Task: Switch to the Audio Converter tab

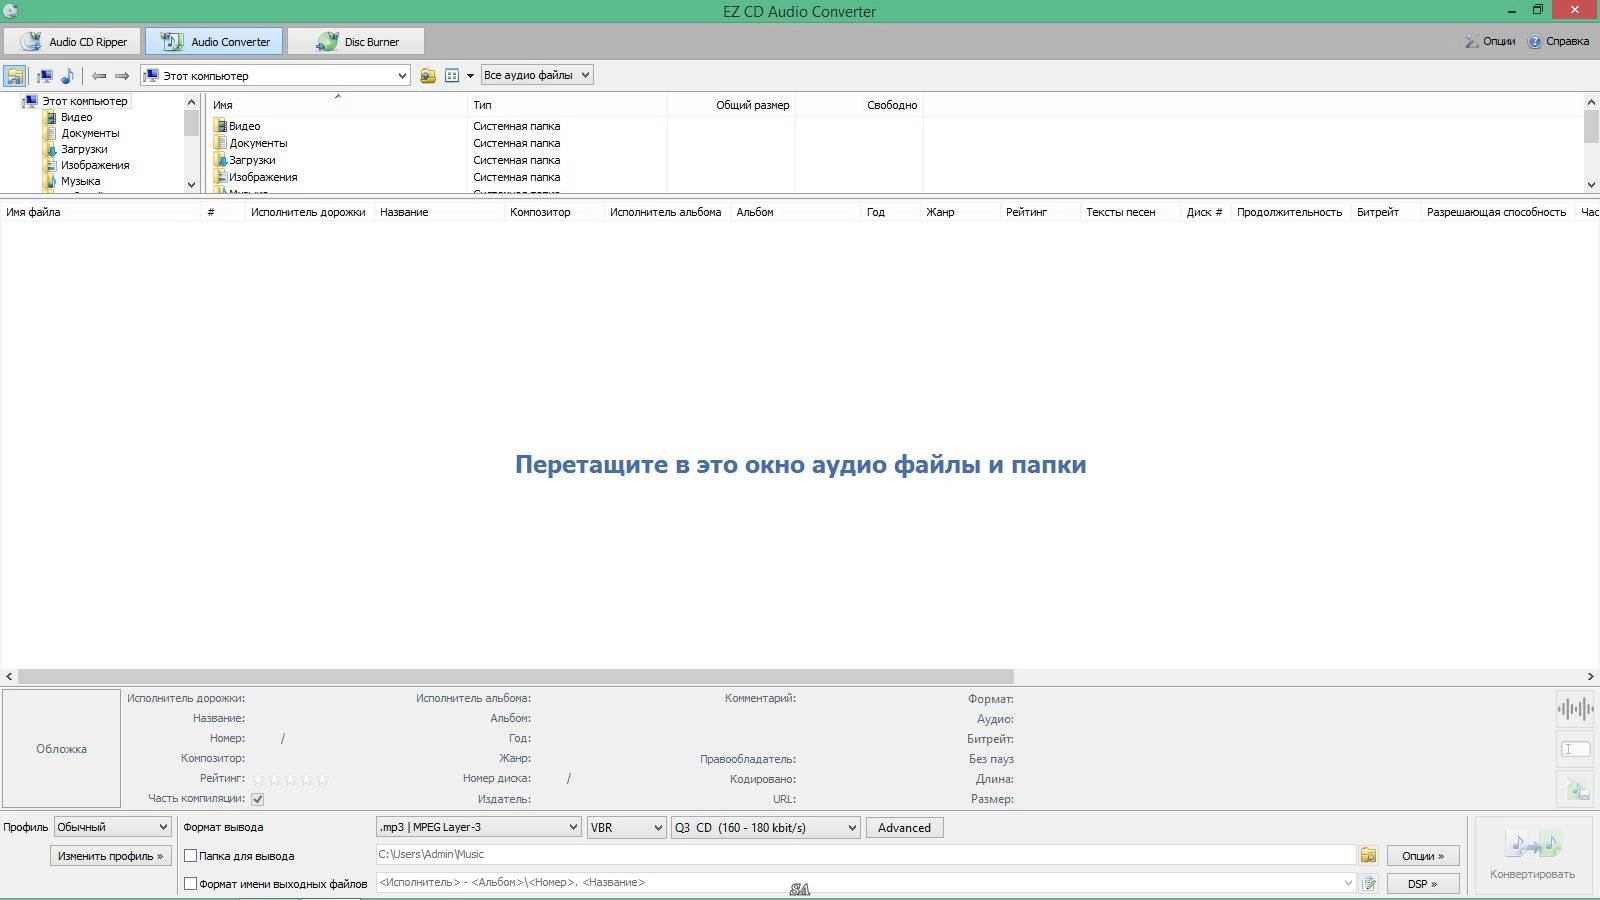Action: click(x=214, y=41)
